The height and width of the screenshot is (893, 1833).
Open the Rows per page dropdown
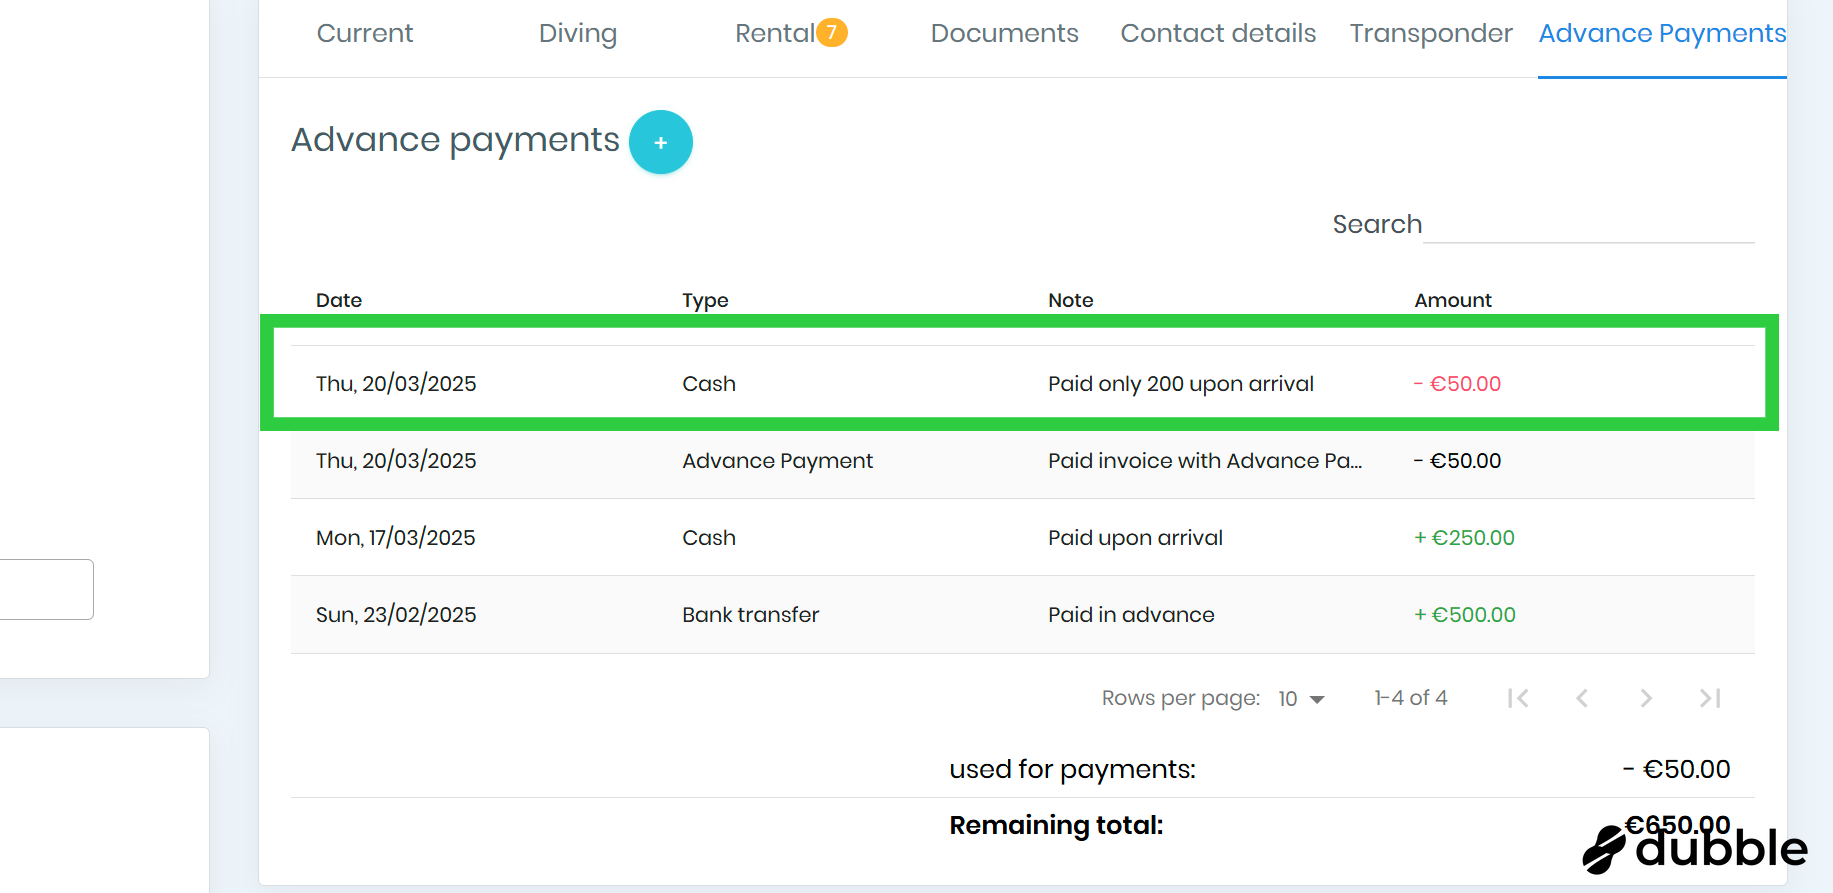(1301, 699)
